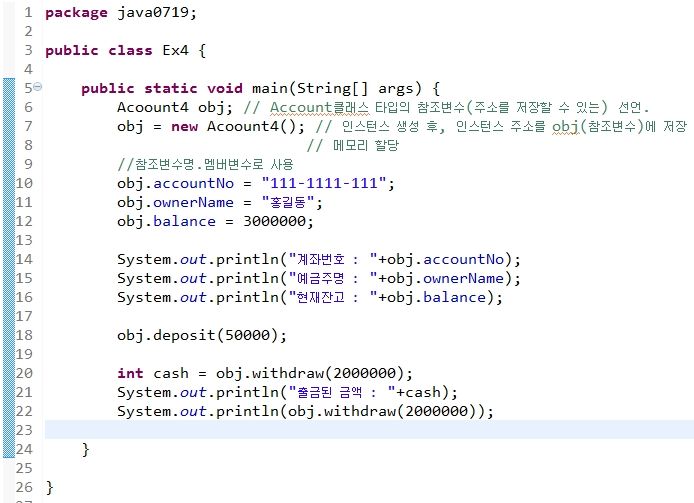
Task: Click the 'obj.deposit(50000);' call
Action: coord(202,336)
